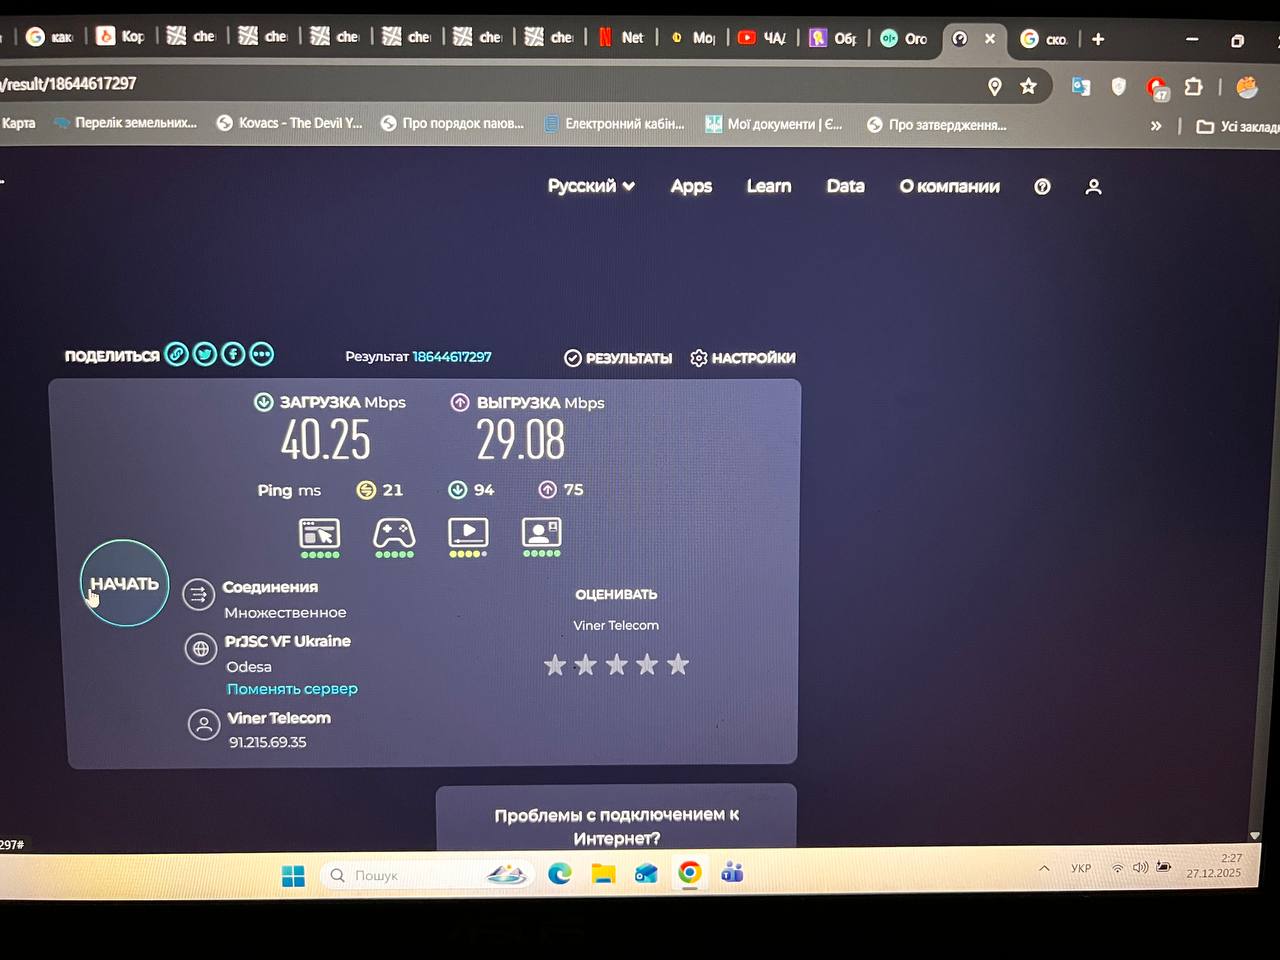The image size is (1280, 960).
Task: Click the location pin icon in address bar
Action: click(x=995, y=87)
